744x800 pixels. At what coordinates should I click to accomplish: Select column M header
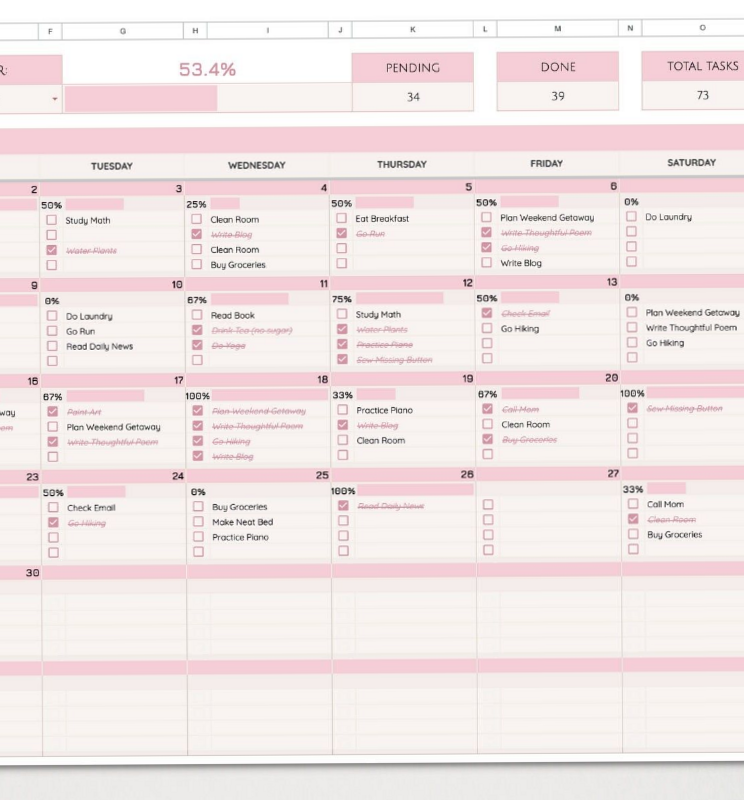click(x=557, y=29)
